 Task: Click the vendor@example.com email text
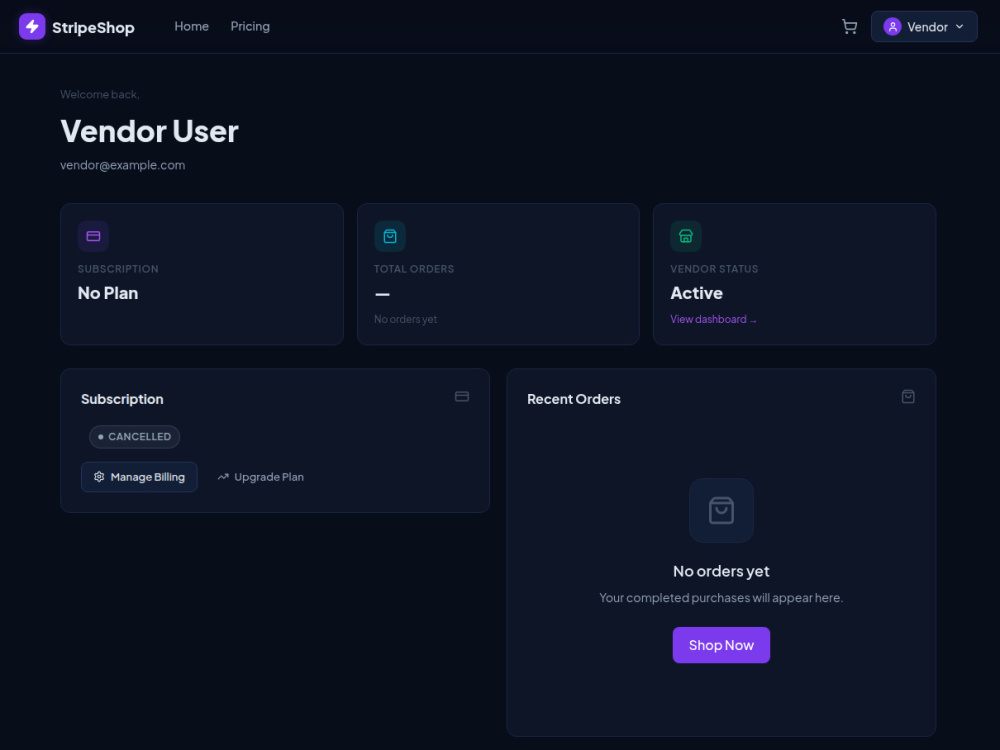tap(122, 165)
